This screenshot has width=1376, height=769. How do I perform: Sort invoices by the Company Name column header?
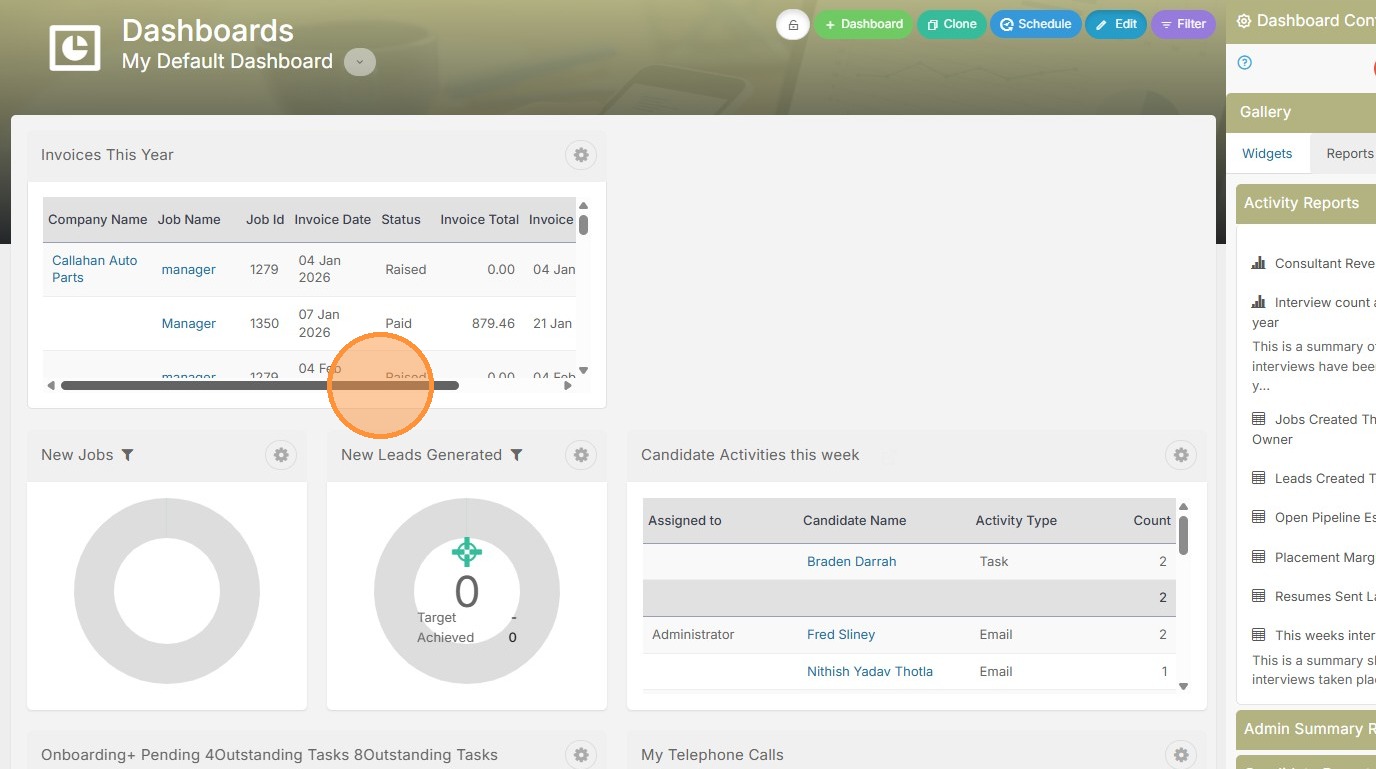(x=98, y=220)
